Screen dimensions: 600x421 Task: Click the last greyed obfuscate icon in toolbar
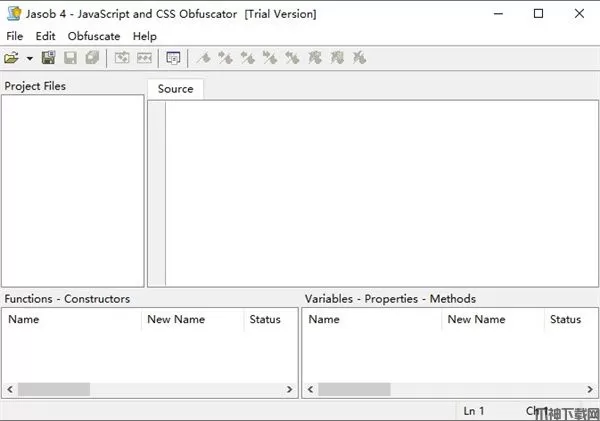coord(359,58)
